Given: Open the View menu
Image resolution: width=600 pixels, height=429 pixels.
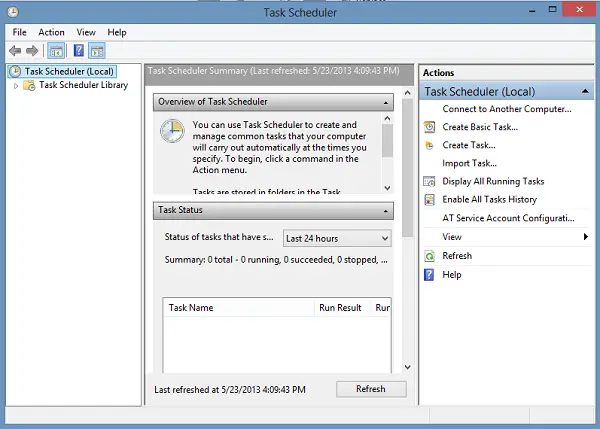Looking at the screenshot, I should pos(86,33).
